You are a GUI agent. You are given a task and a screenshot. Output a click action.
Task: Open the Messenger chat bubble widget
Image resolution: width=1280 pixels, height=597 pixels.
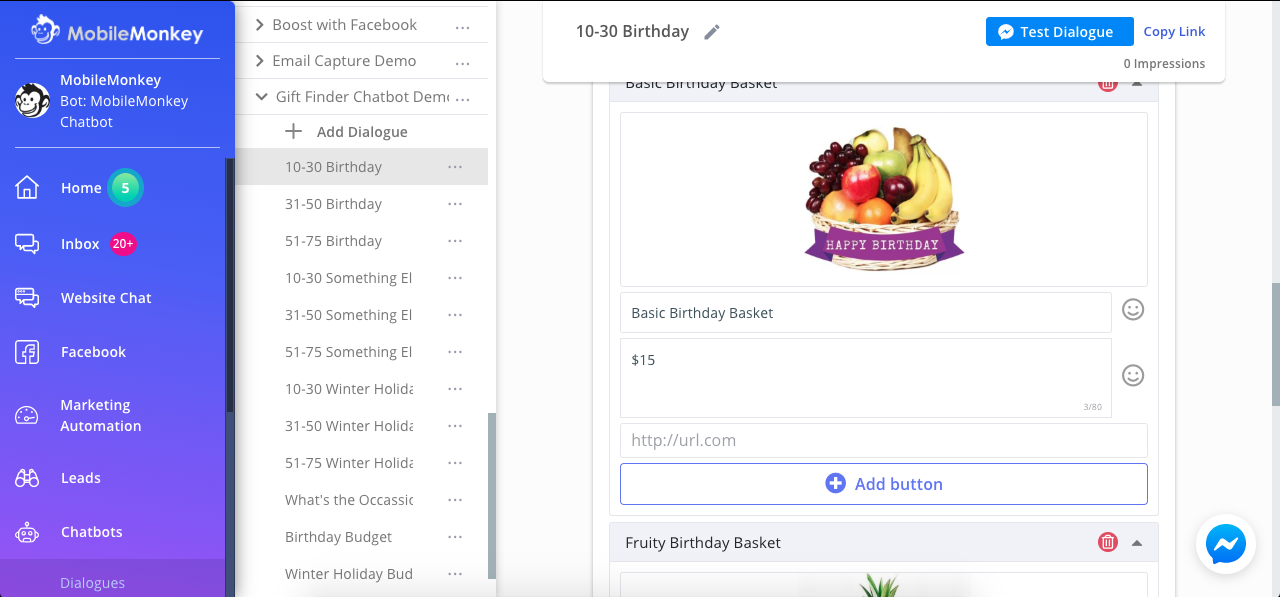click(1225, 544)
